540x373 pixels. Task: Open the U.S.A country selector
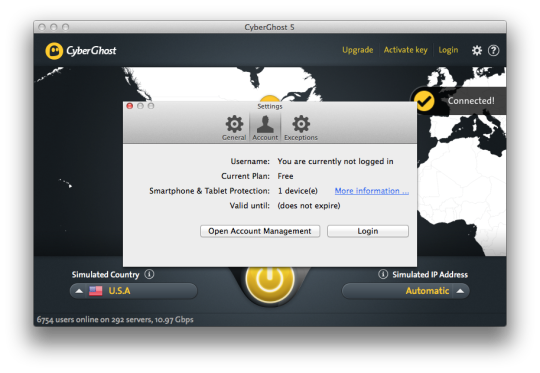(134, 291)
